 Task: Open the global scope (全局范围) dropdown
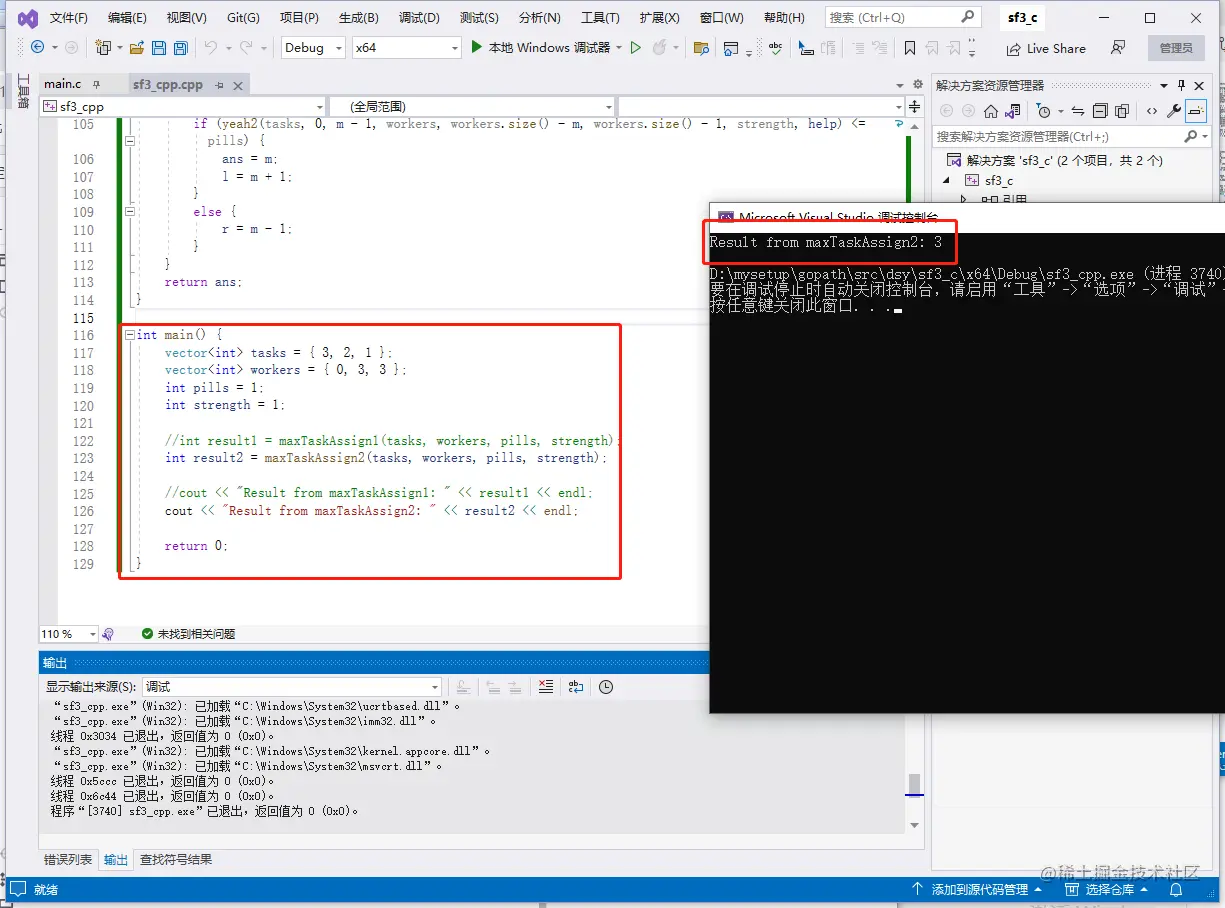(x=471, y=106)
